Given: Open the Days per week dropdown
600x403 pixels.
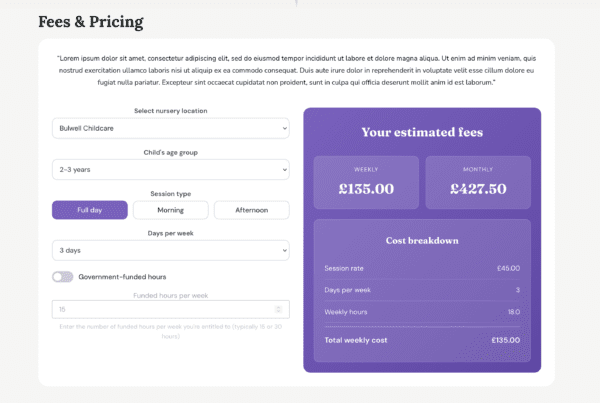Looking at the screenshot, I should [x=170, y=250].
